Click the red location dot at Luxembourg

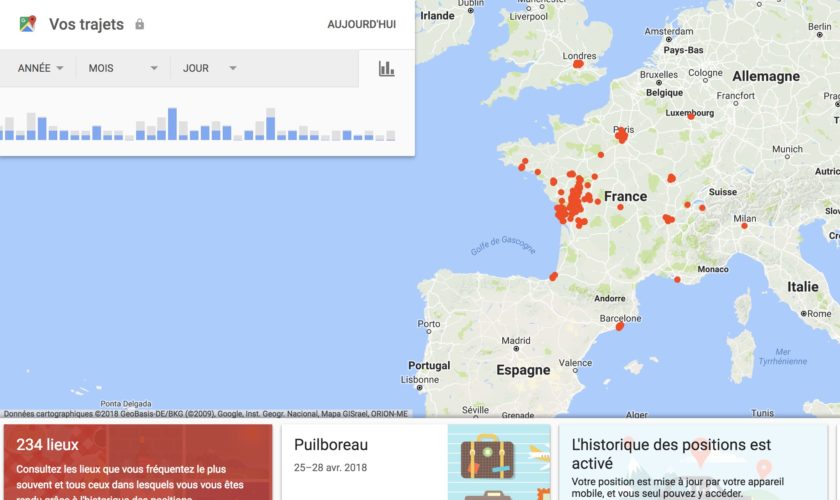pyautogui.click(x=691, y=116)
